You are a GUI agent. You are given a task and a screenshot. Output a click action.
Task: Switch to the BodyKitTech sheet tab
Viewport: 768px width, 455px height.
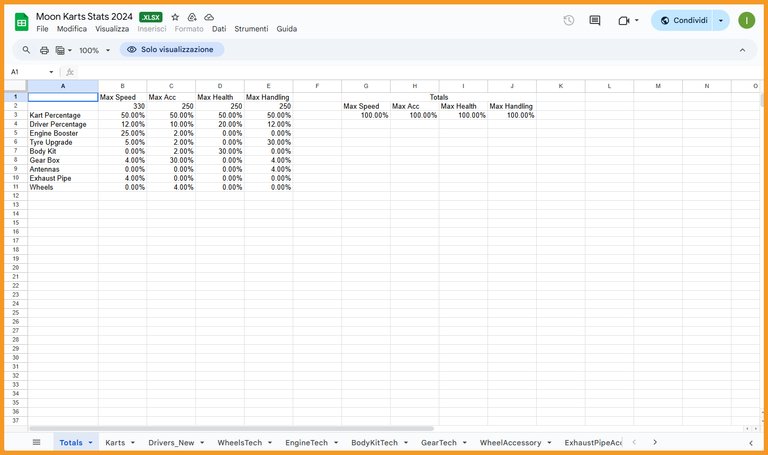pyautogui.click(x=374, y=443)
